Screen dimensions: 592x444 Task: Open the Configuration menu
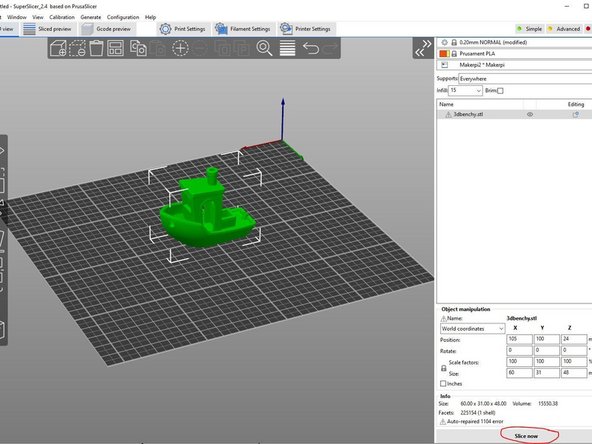coord(123,17)
